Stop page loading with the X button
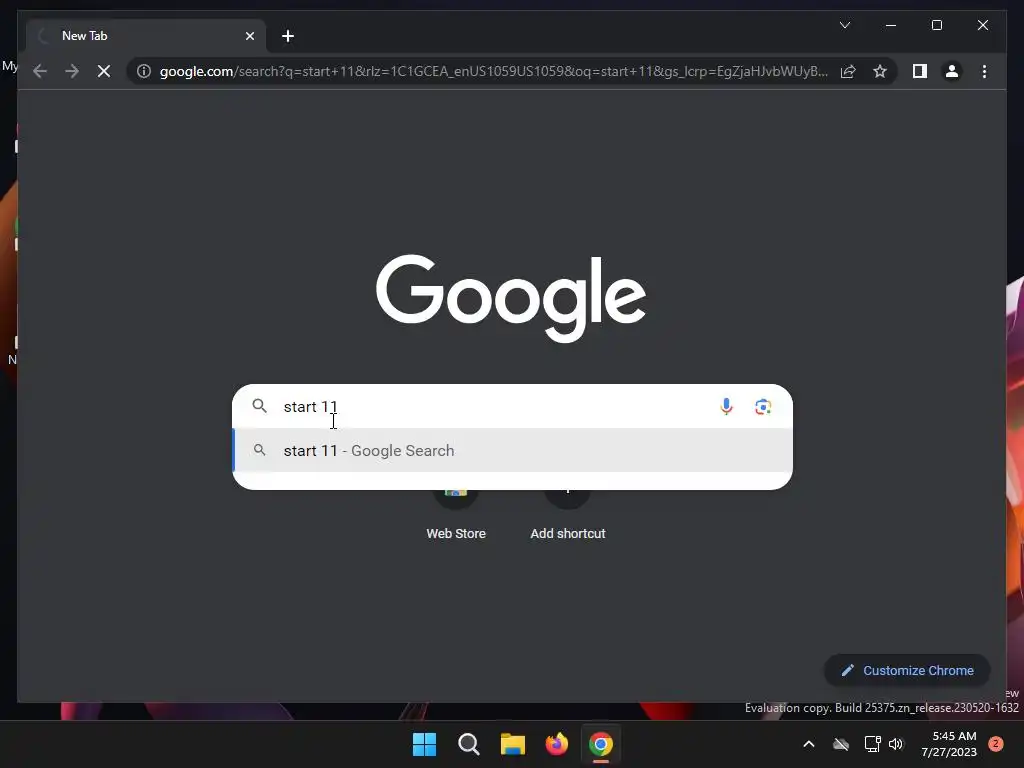The width and height of the screenshot is (1024, 768). pyautogui.click(x=104, y=71)
